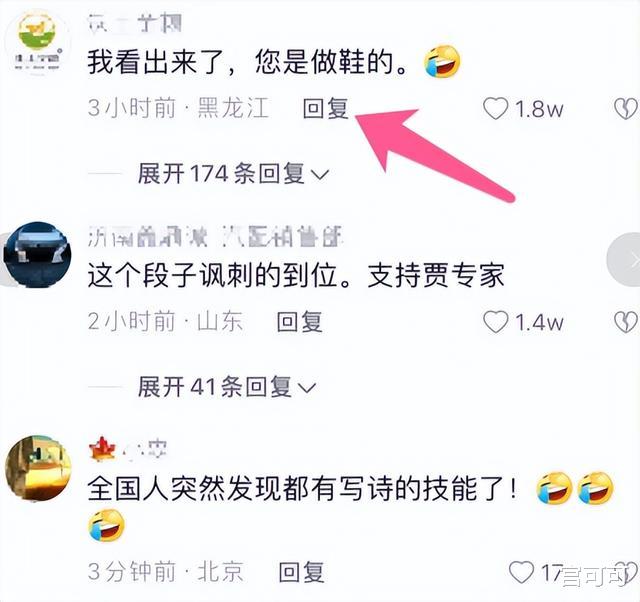Dislike the 山东 comment with broken heart
640x602 pixels.
point(625,322)
